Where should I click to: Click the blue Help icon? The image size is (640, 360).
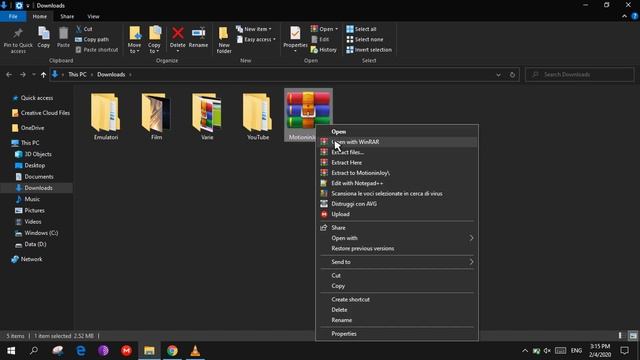pos(635,16)
